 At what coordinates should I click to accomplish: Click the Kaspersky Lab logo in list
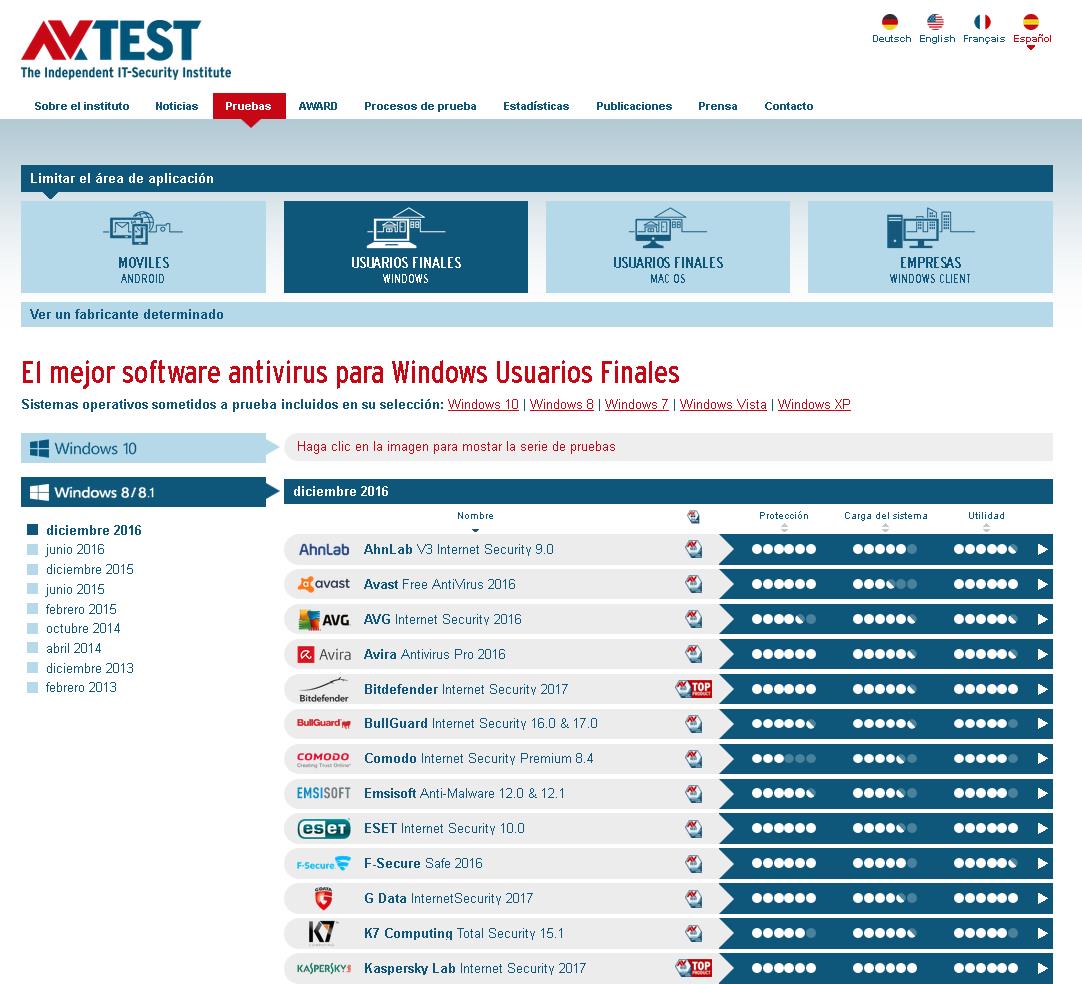tap(323, 968)
